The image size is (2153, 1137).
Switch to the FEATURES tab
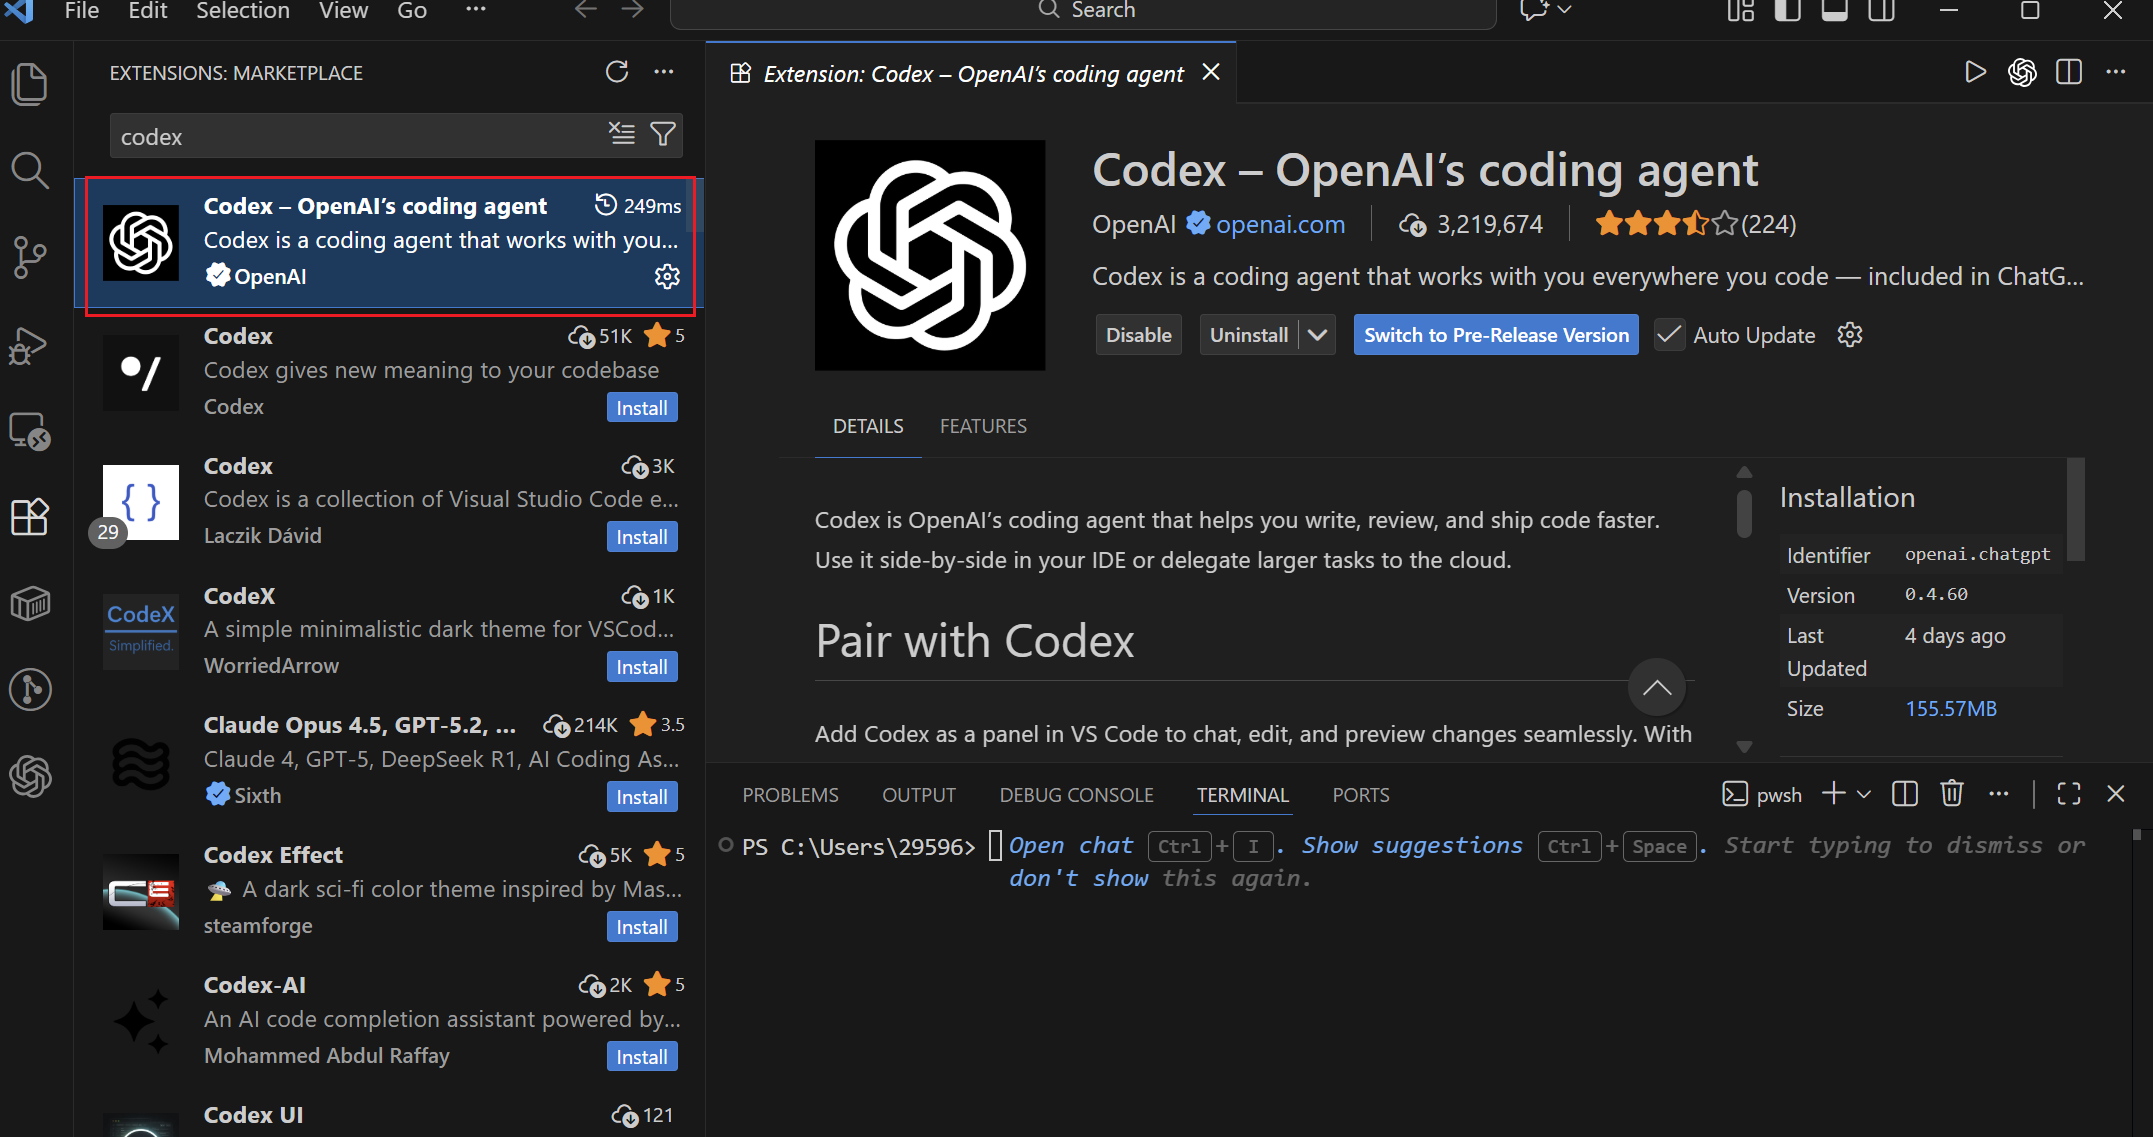983,426
